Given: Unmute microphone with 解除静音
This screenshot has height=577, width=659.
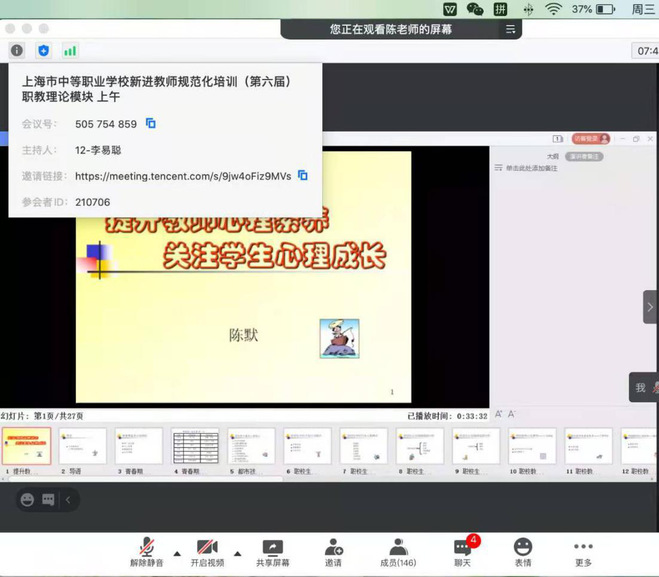Looking at the screenshot, I should 146,552.
